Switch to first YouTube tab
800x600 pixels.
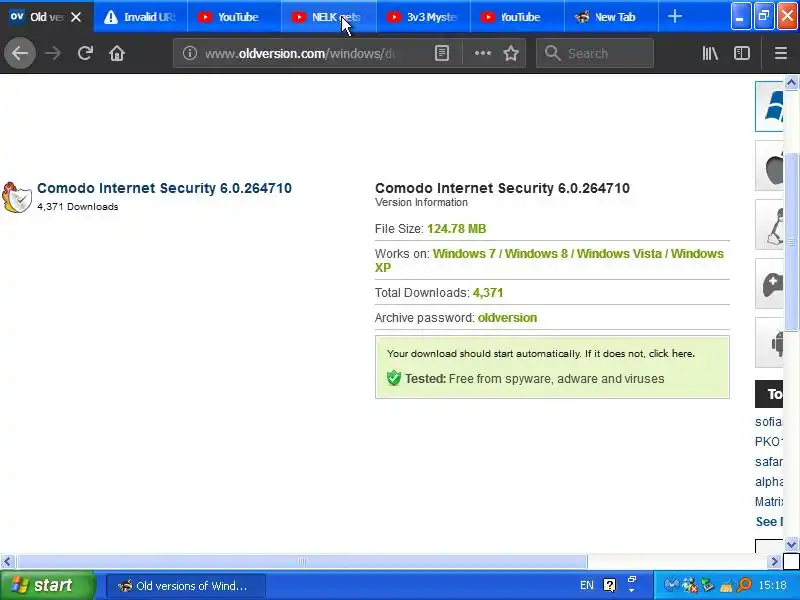pos(235,17)
